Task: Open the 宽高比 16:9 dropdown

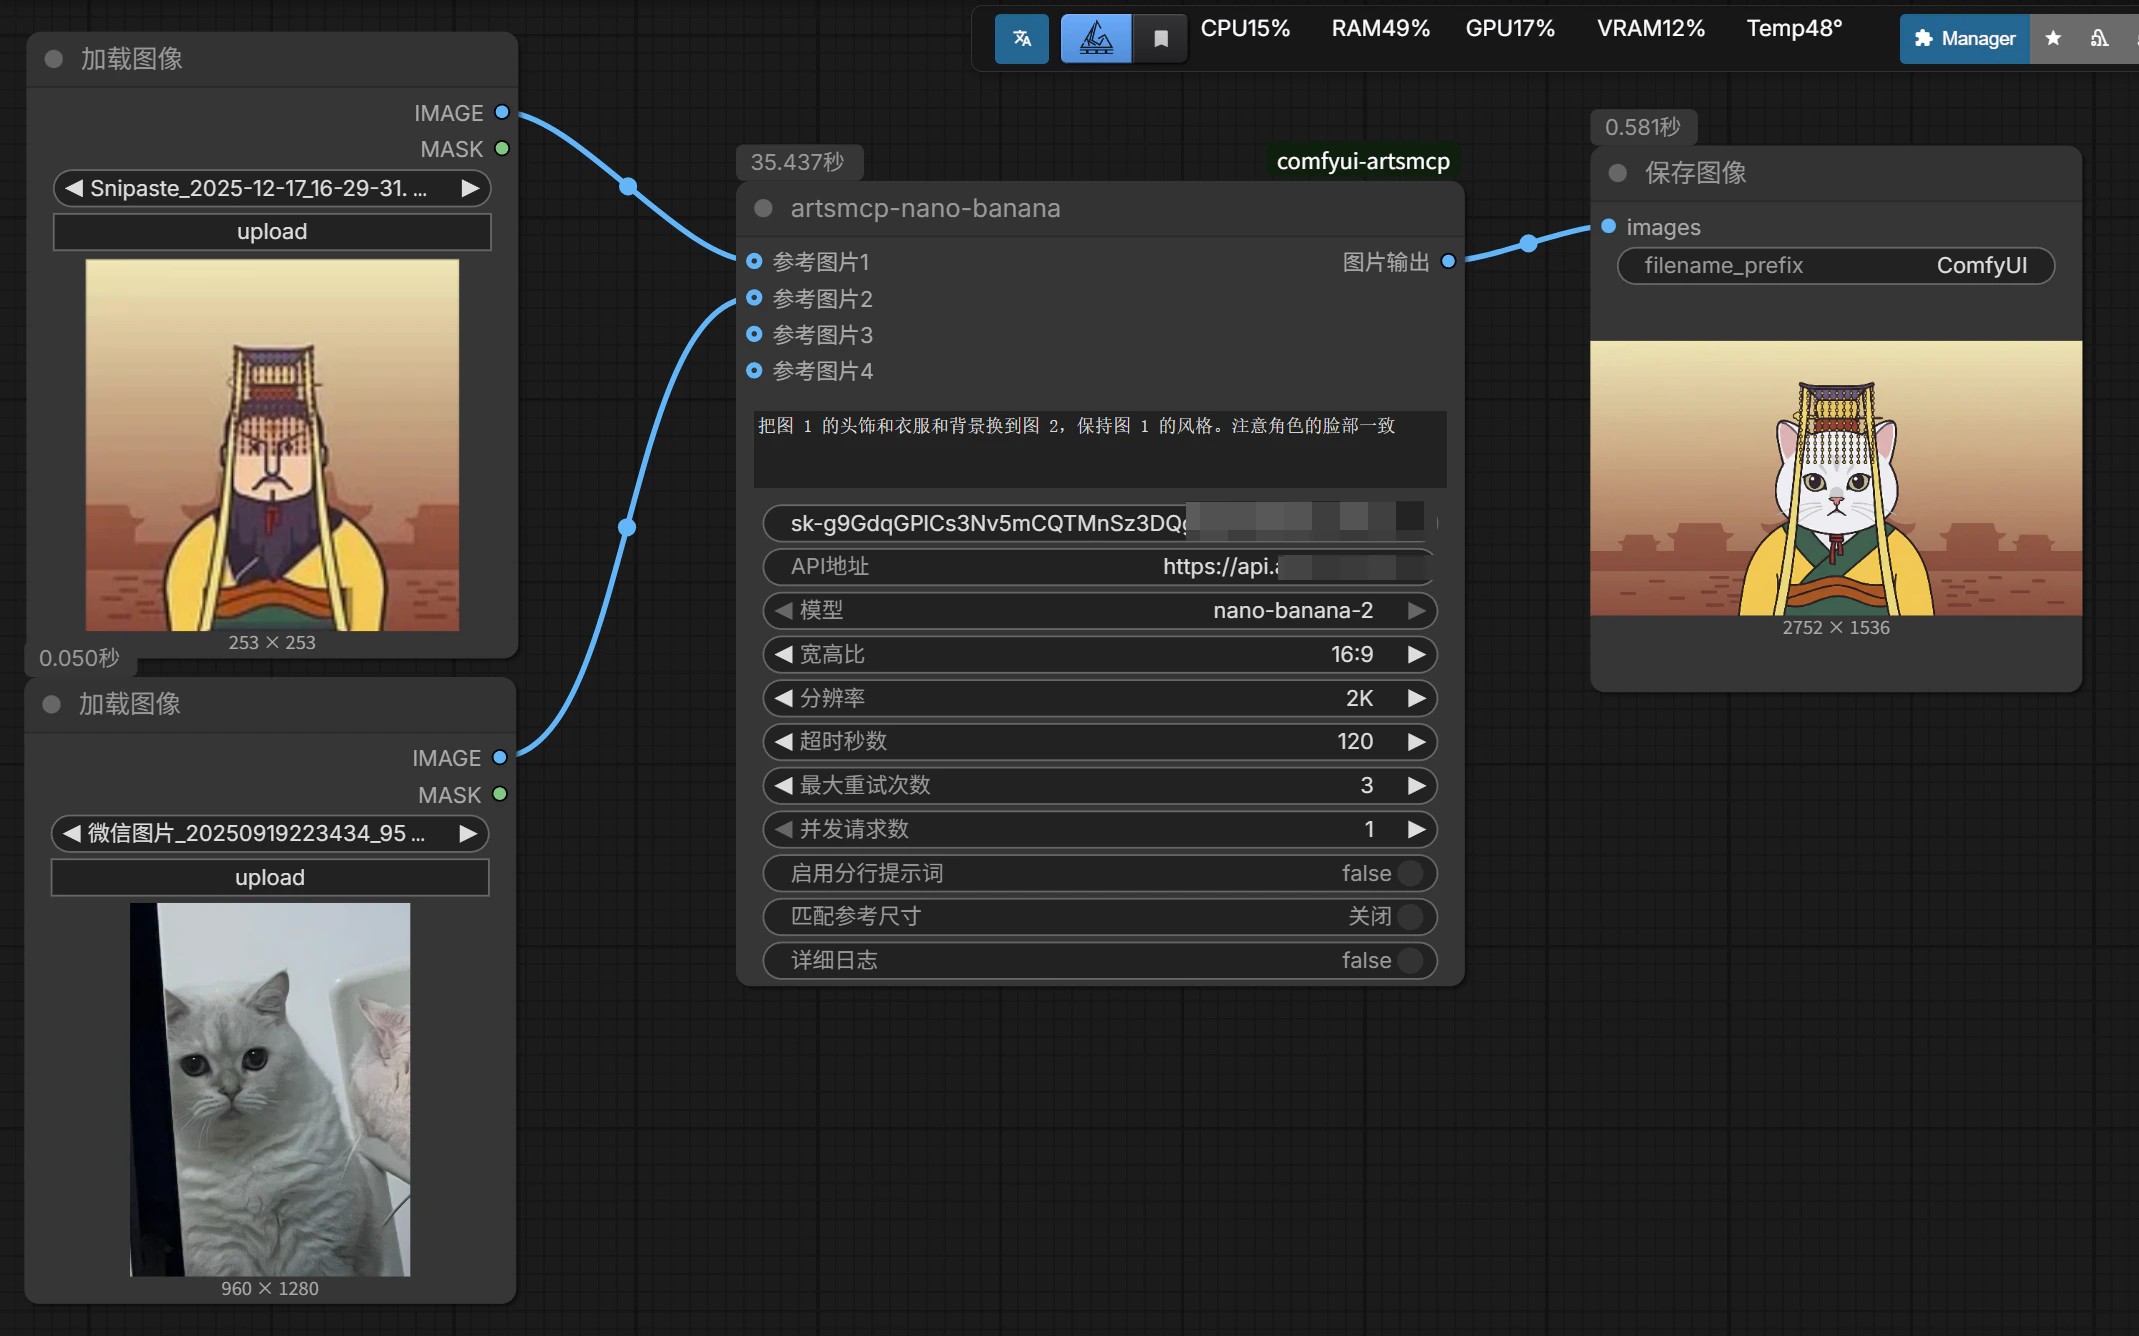Action: pyautogui.click(x=1099, y=654)
